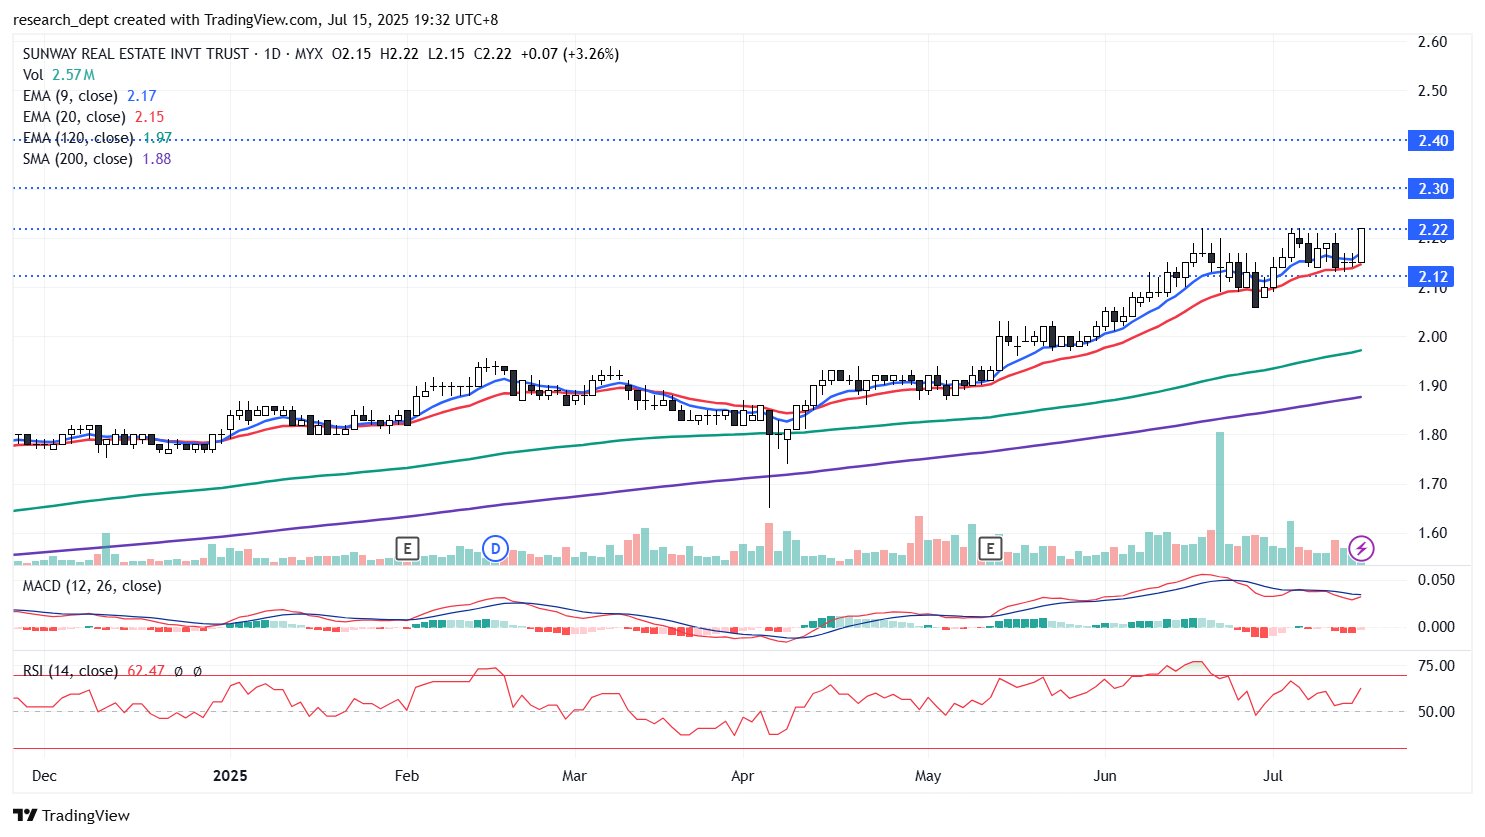Click the bold 2025 label on time axis
Viewport: 1485px width, 837px height.
click(x=230, y=776)
